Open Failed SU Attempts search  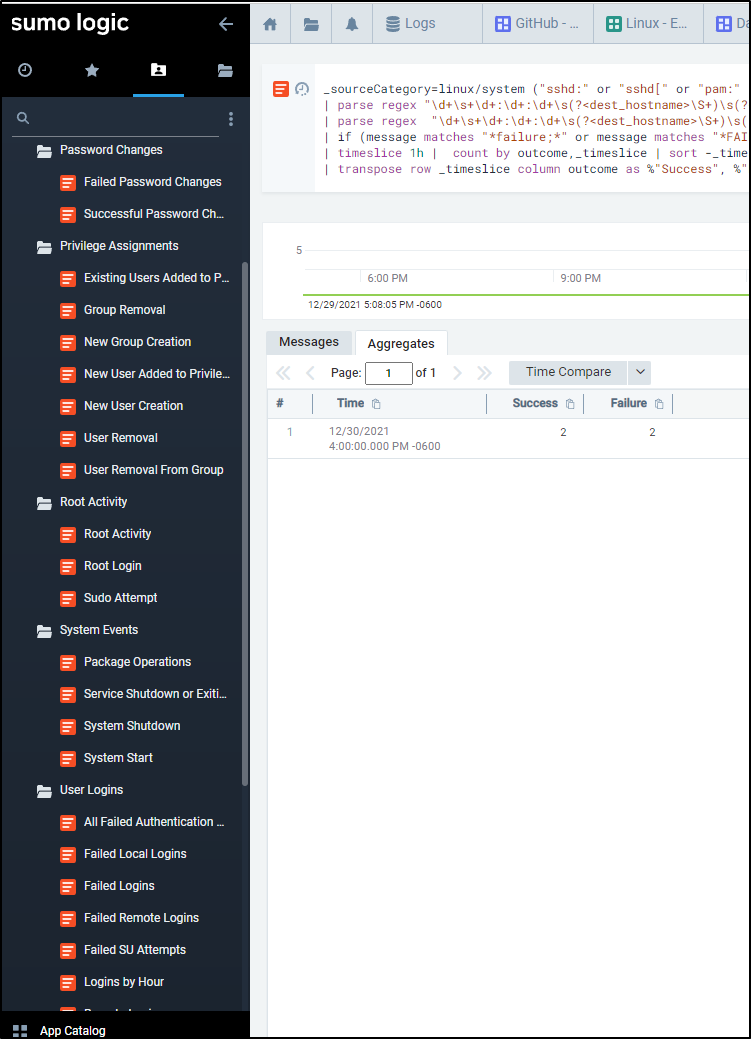(x=135, y=950)
